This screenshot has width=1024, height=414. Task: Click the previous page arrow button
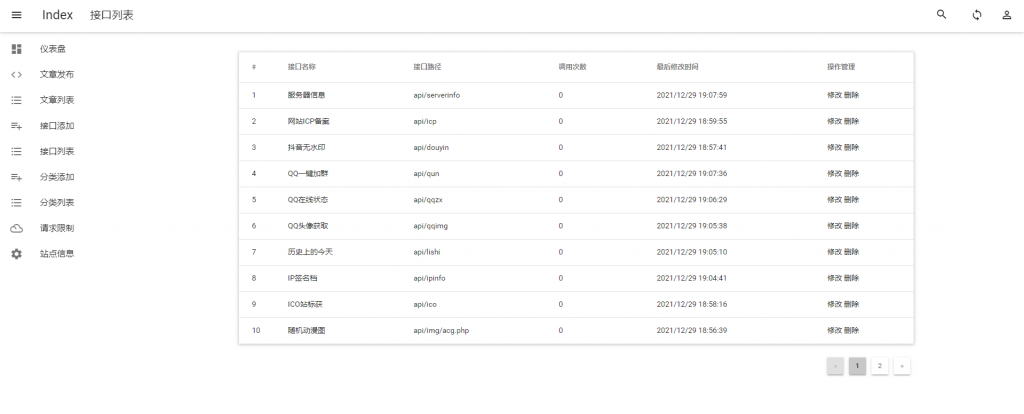tap(835, 366)
